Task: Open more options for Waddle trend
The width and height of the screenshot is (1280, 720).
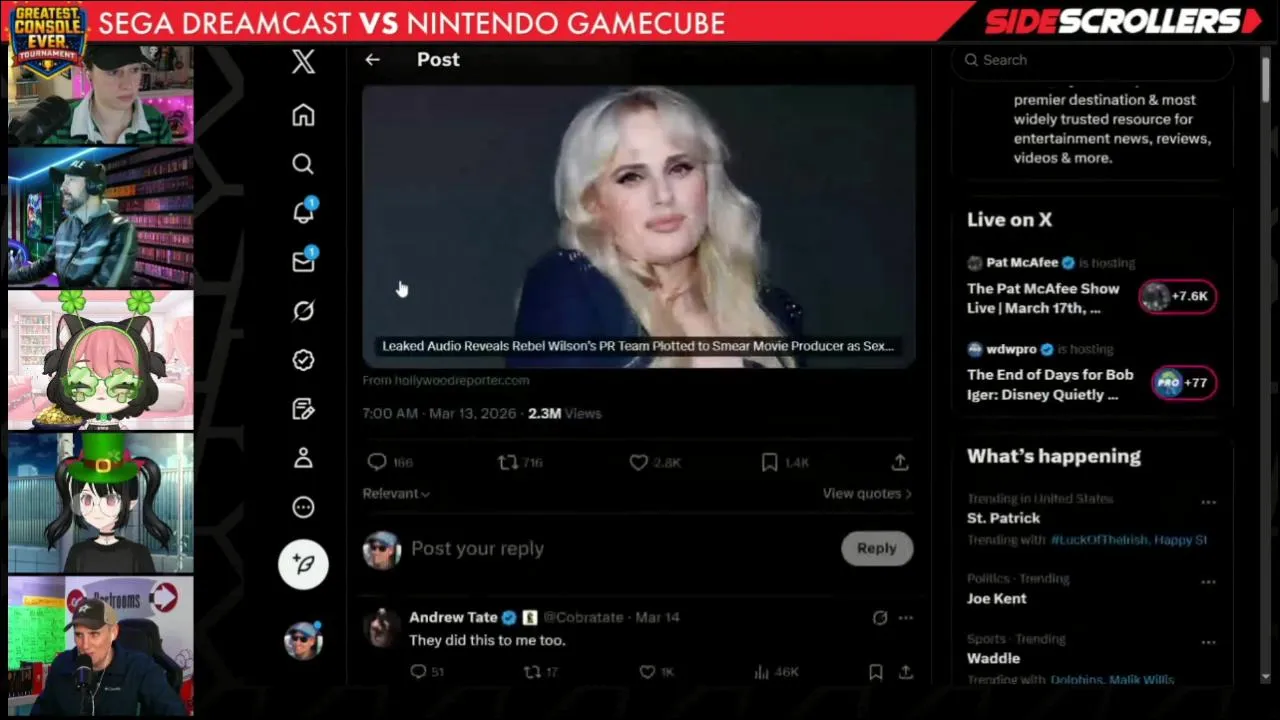Action: [x=1208, y=642]
